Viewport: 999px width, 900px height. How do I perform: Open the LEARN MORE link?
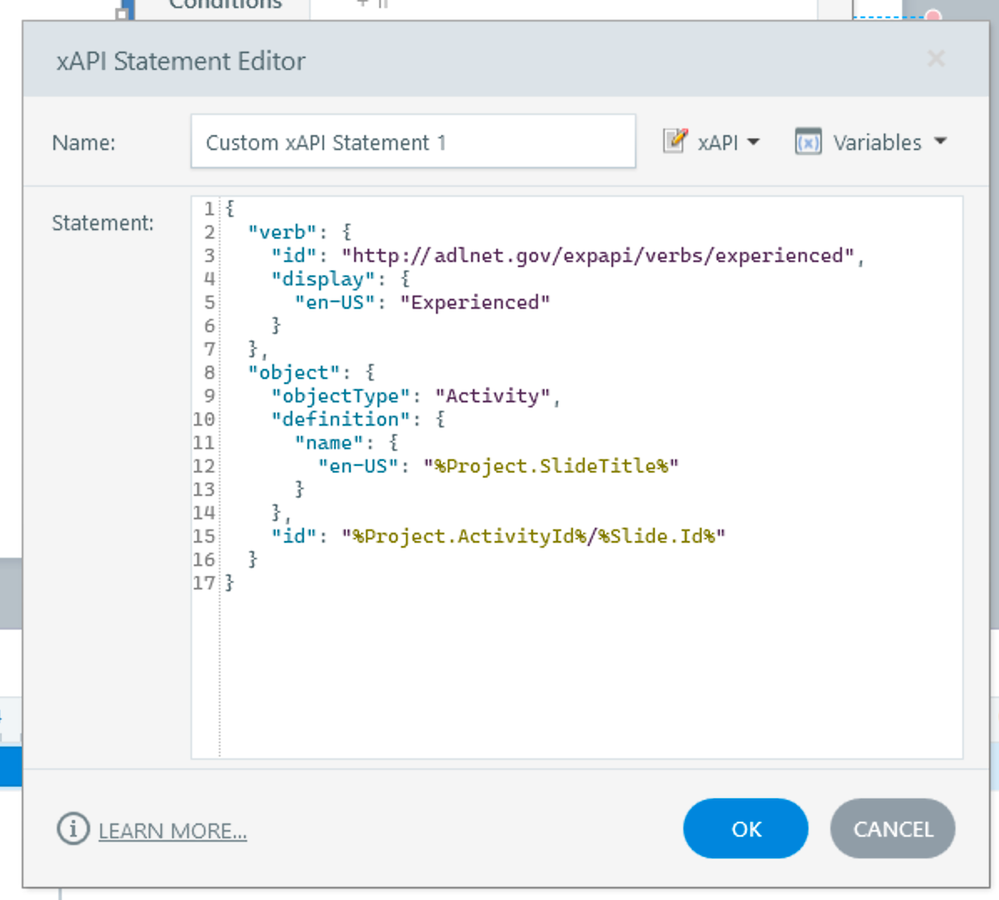point(172,831)
